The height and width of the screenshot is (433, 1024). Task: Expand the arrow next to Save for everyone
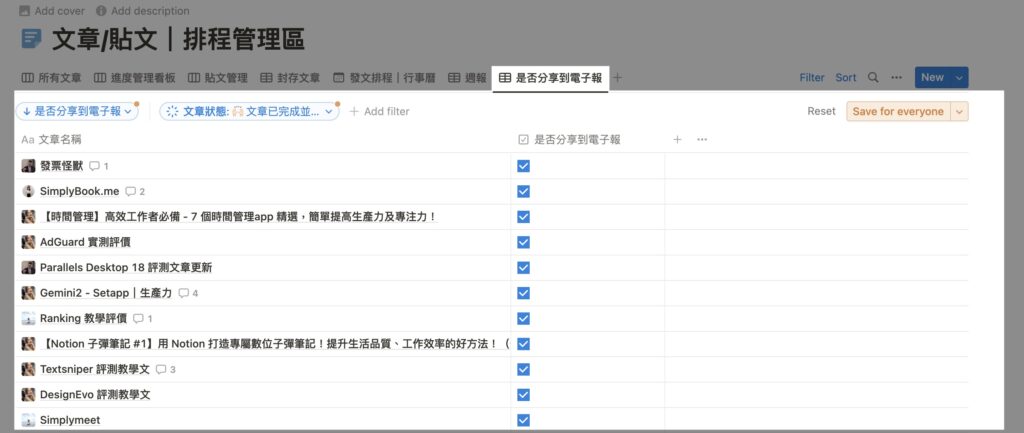[x=959, y=112]
